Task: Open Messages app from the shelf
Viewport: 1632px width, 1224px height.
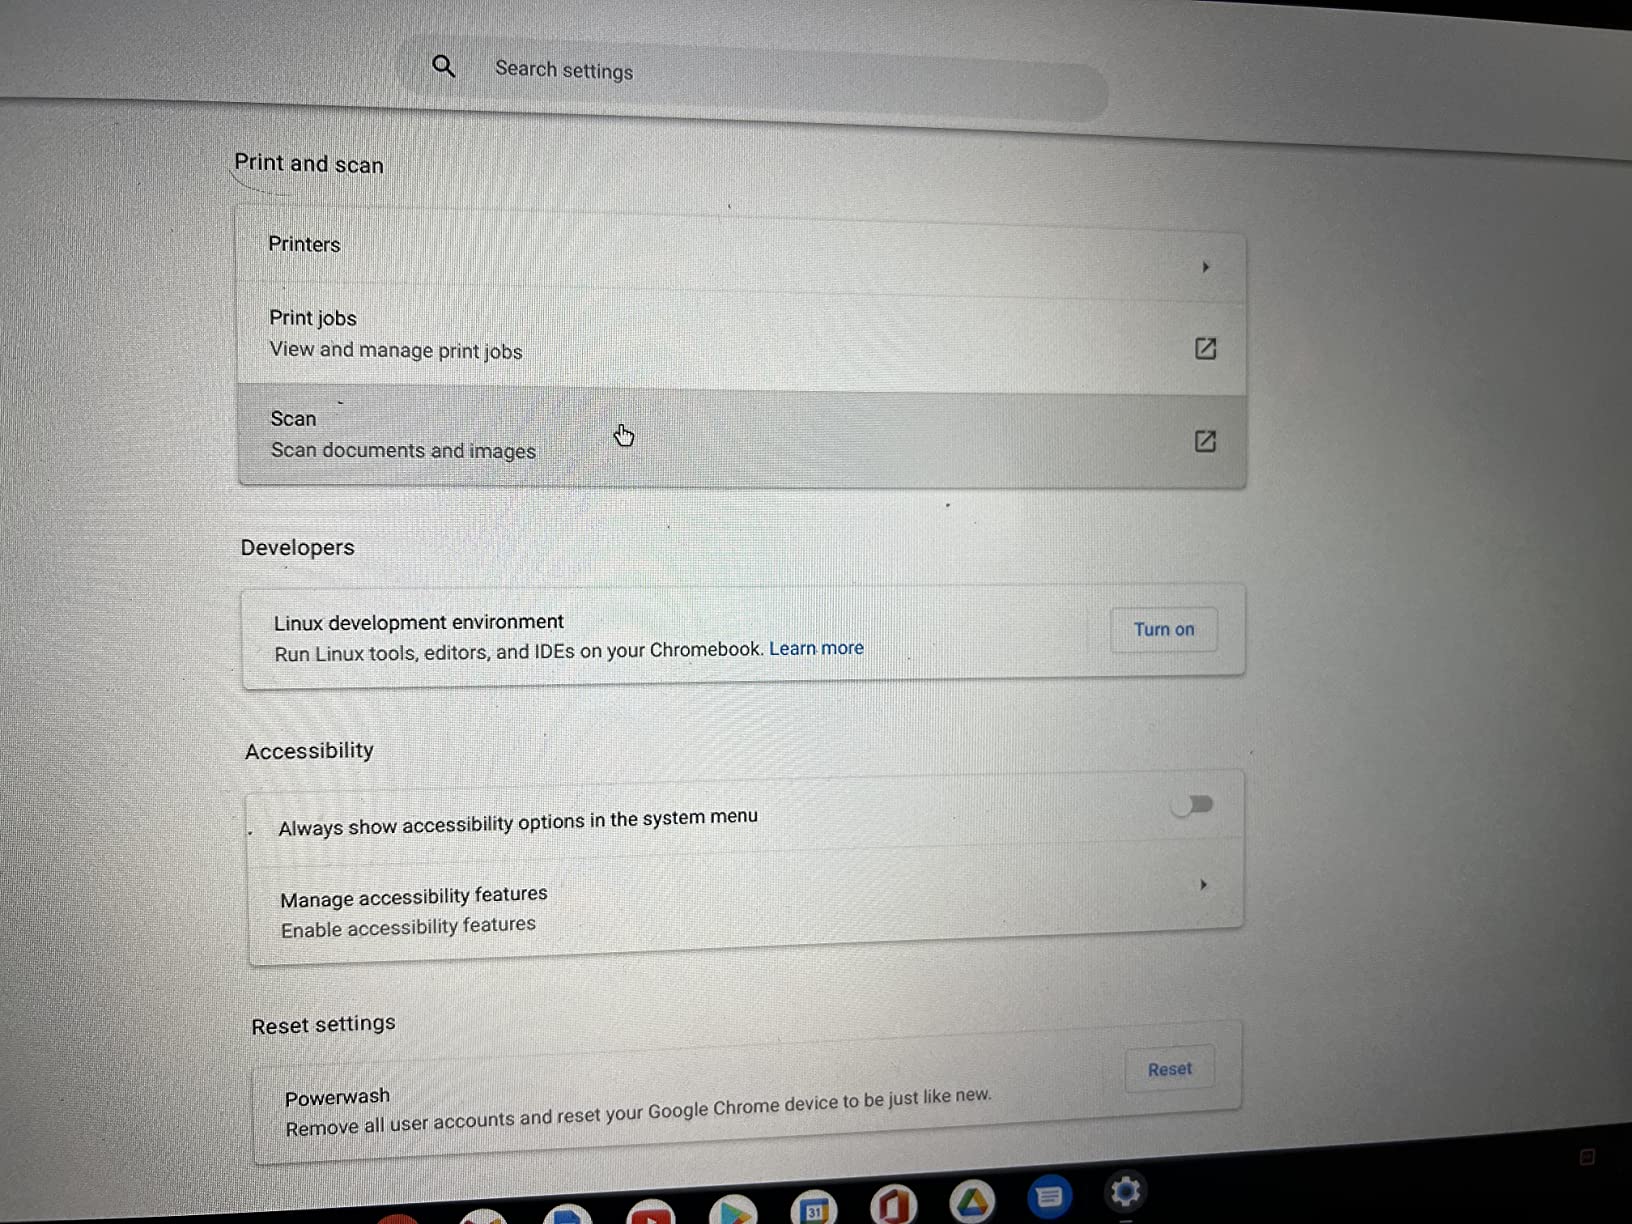Action: point(1049,1196)
